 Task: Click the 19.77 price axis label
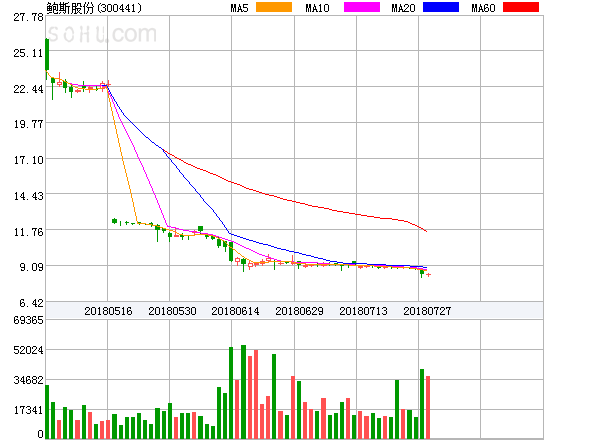(x=28, y=124)
